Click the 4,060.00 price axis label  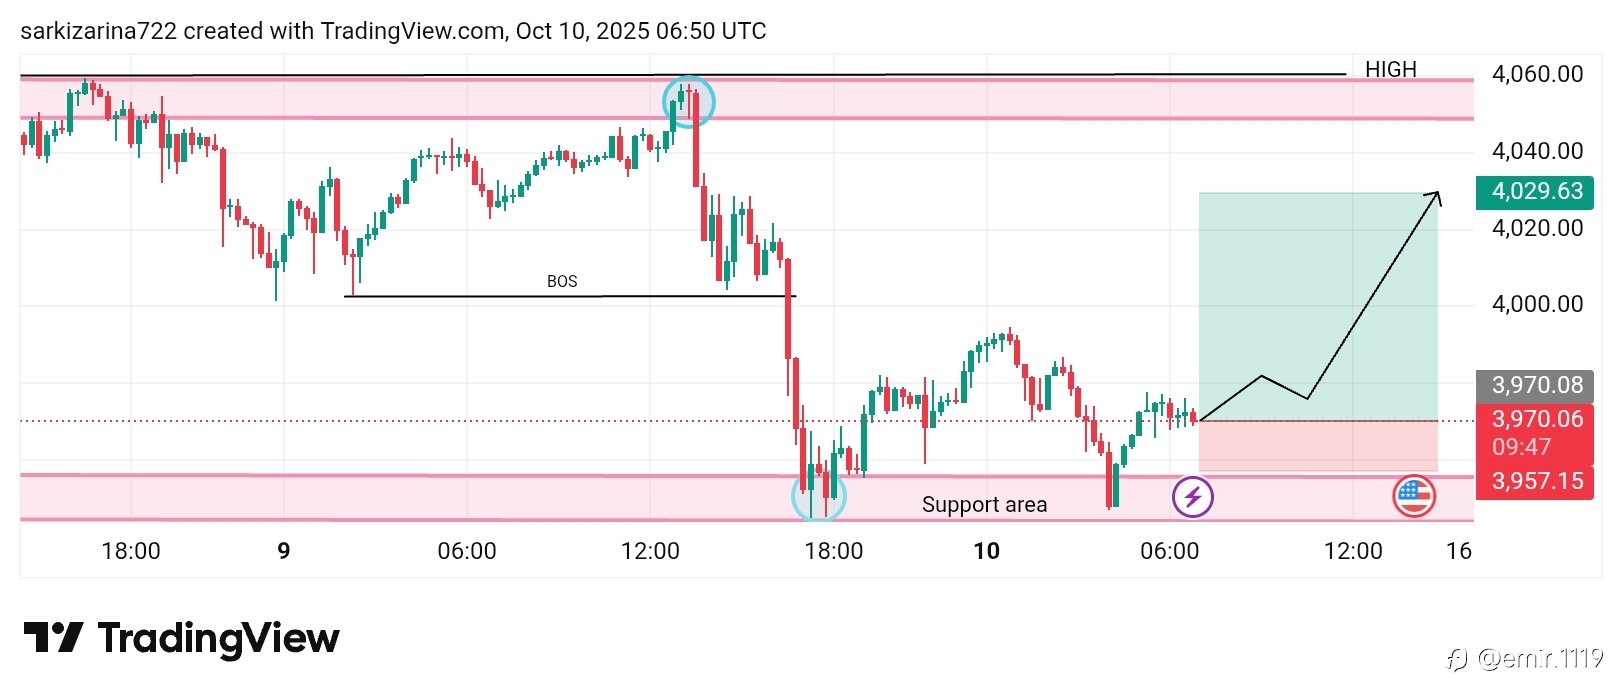pyautogui.click(x=1537, y=74)
